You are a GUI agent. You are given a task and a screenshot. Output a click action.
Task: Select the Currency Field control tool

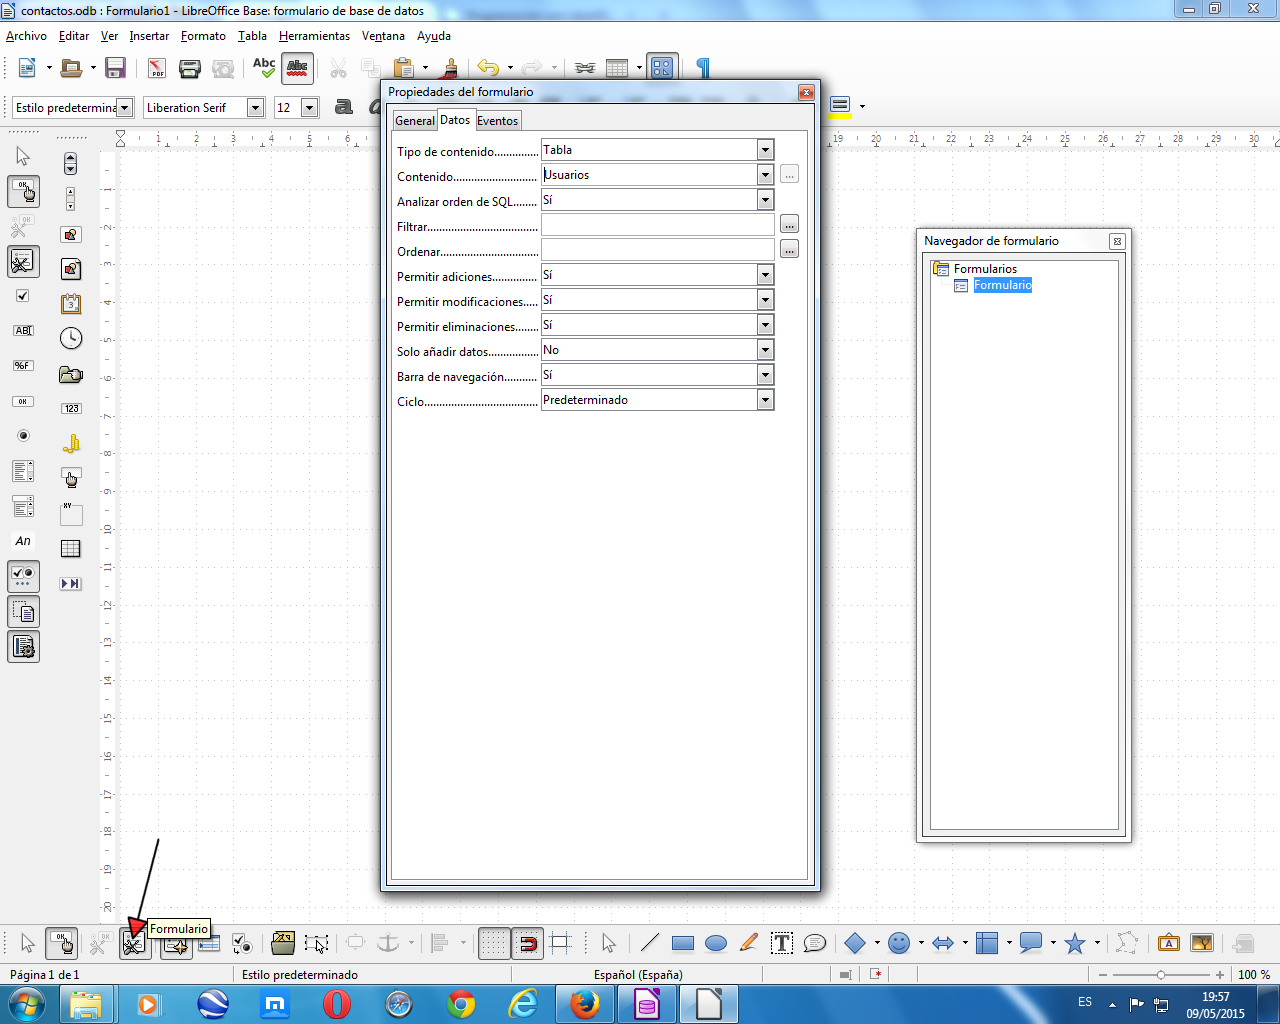(x=70, y=444)
